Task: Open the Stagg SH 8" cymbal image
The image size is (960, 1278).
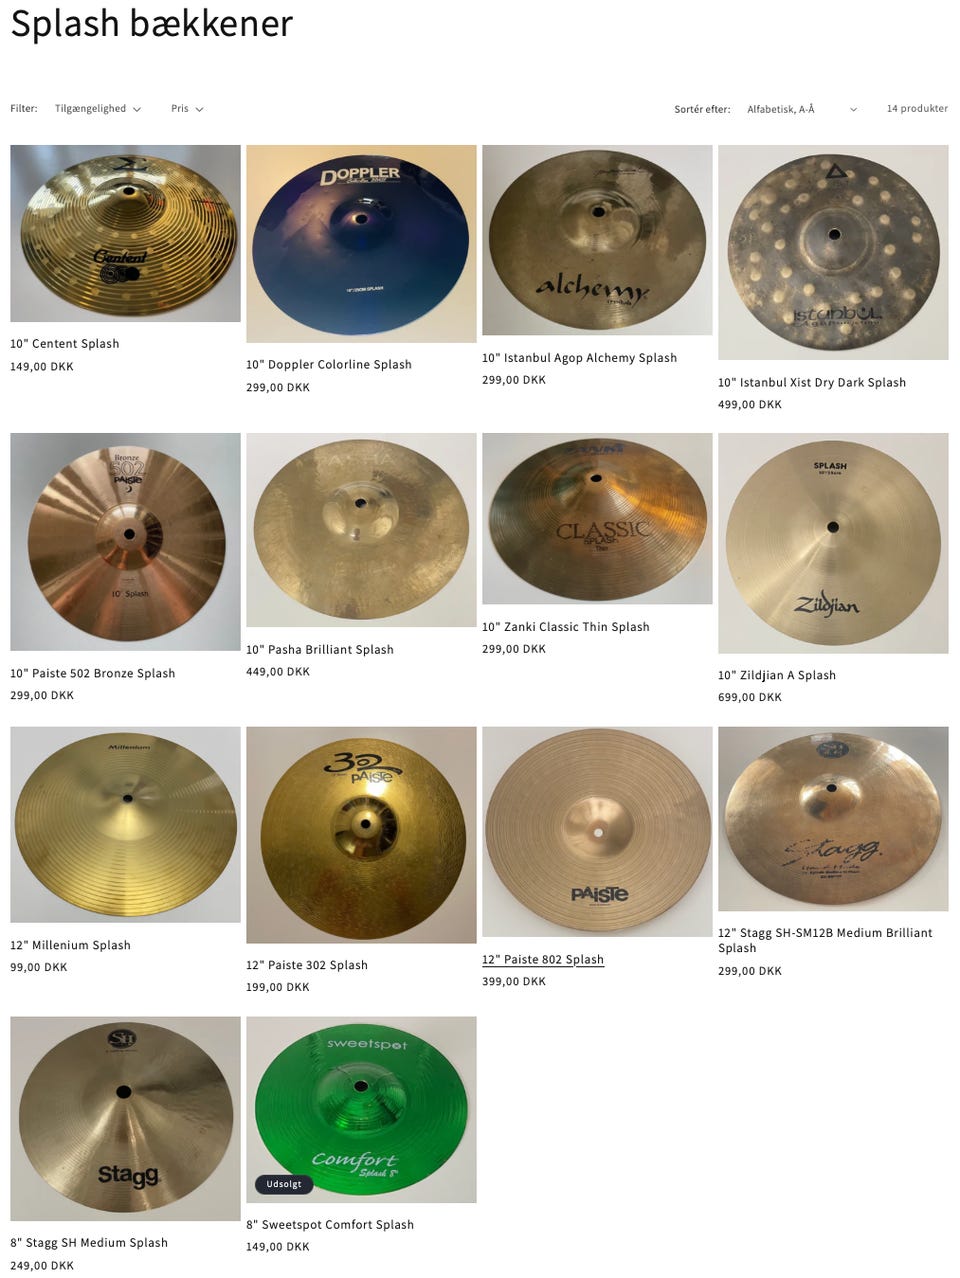Action: (x=125, y=1119)
